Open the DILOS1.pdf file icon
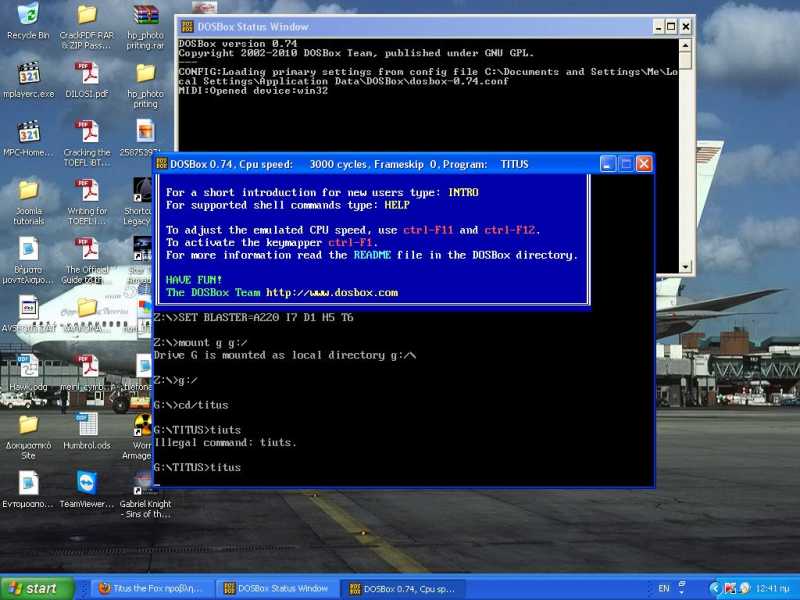 [x=87, y=74]
